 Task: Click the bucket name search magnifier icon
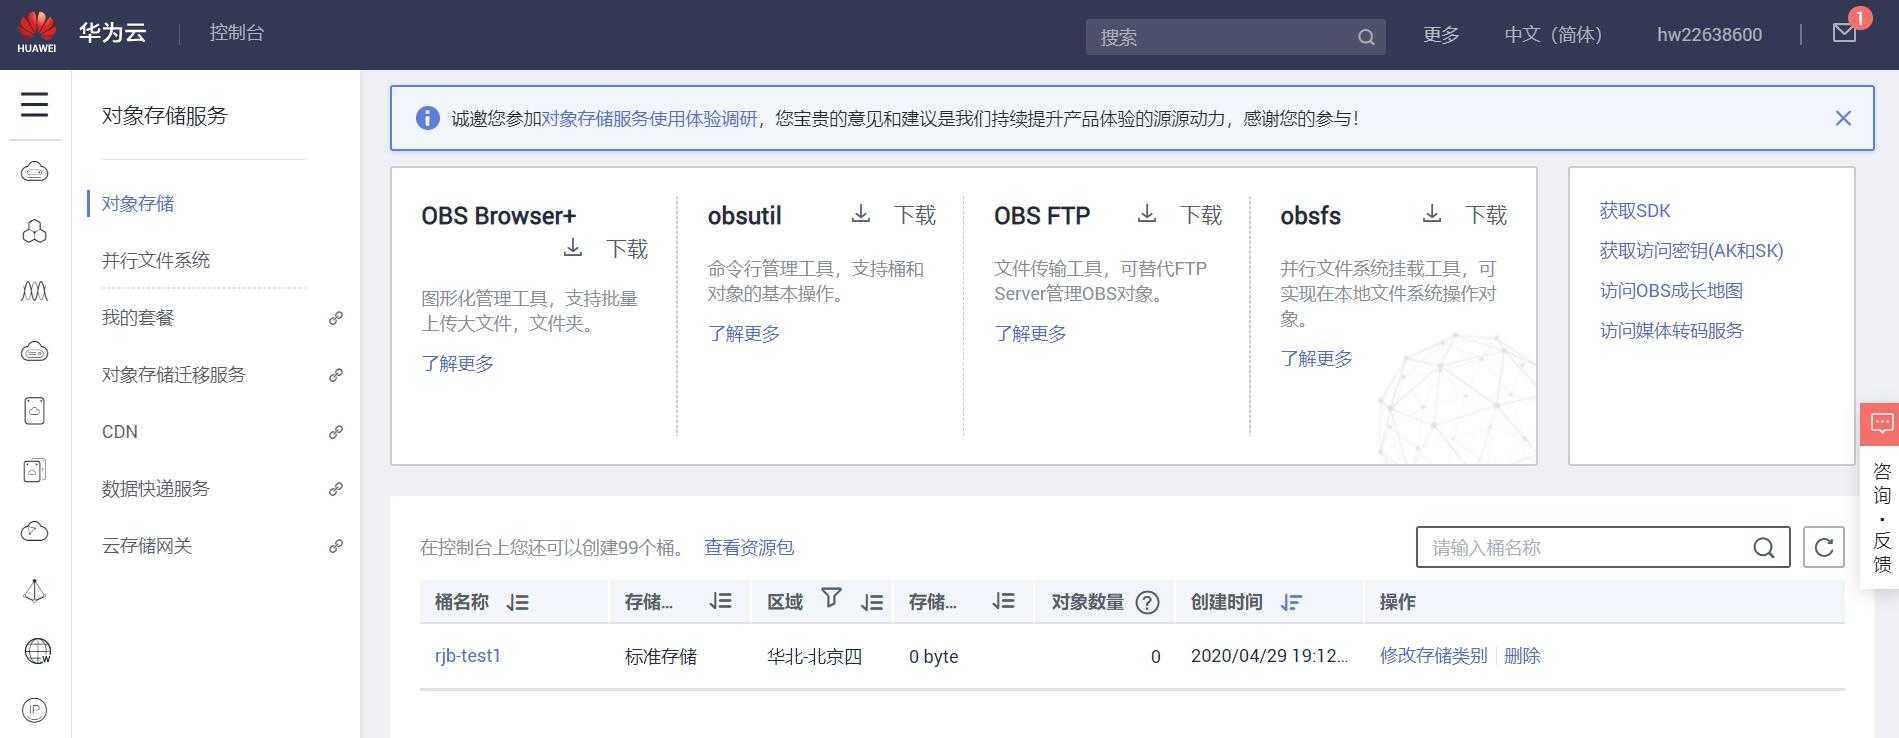coord(1764,547)
